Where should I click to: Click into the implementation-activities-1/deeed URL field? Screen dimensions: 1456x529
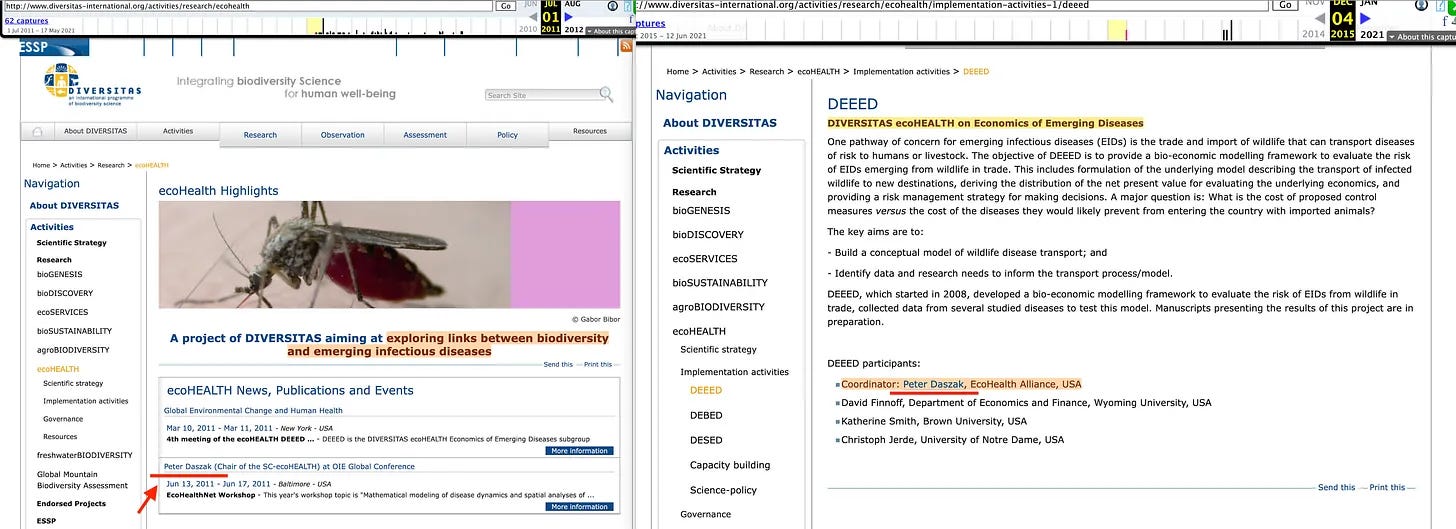click(953, 5)
